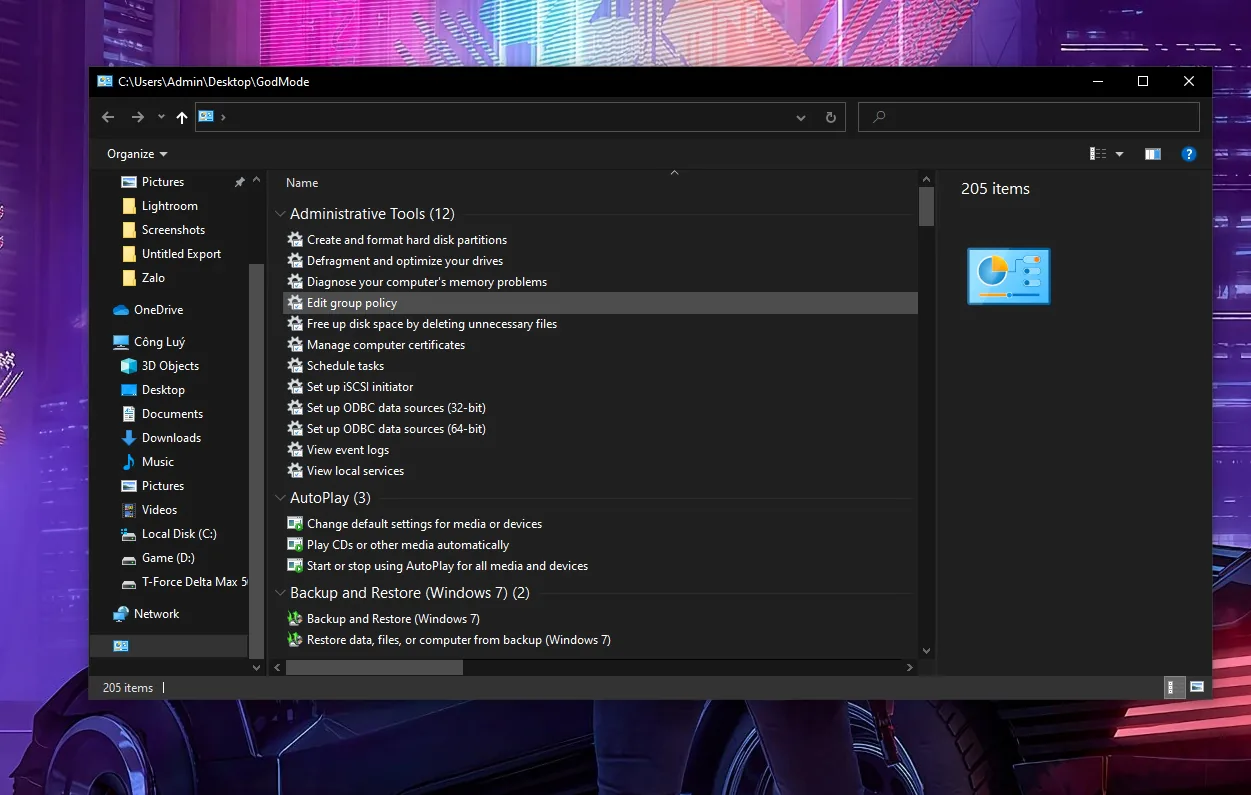Collapse the AutoPlay group
This screenshot has width=1251, height=795.
coord(279,498)
